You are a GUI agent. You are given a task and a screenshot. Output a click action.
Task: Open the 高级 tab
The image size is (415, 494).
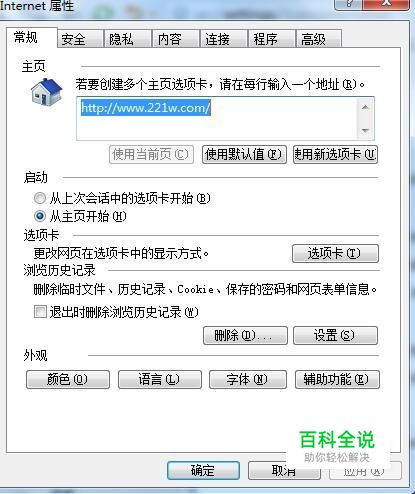pos(319,39)
